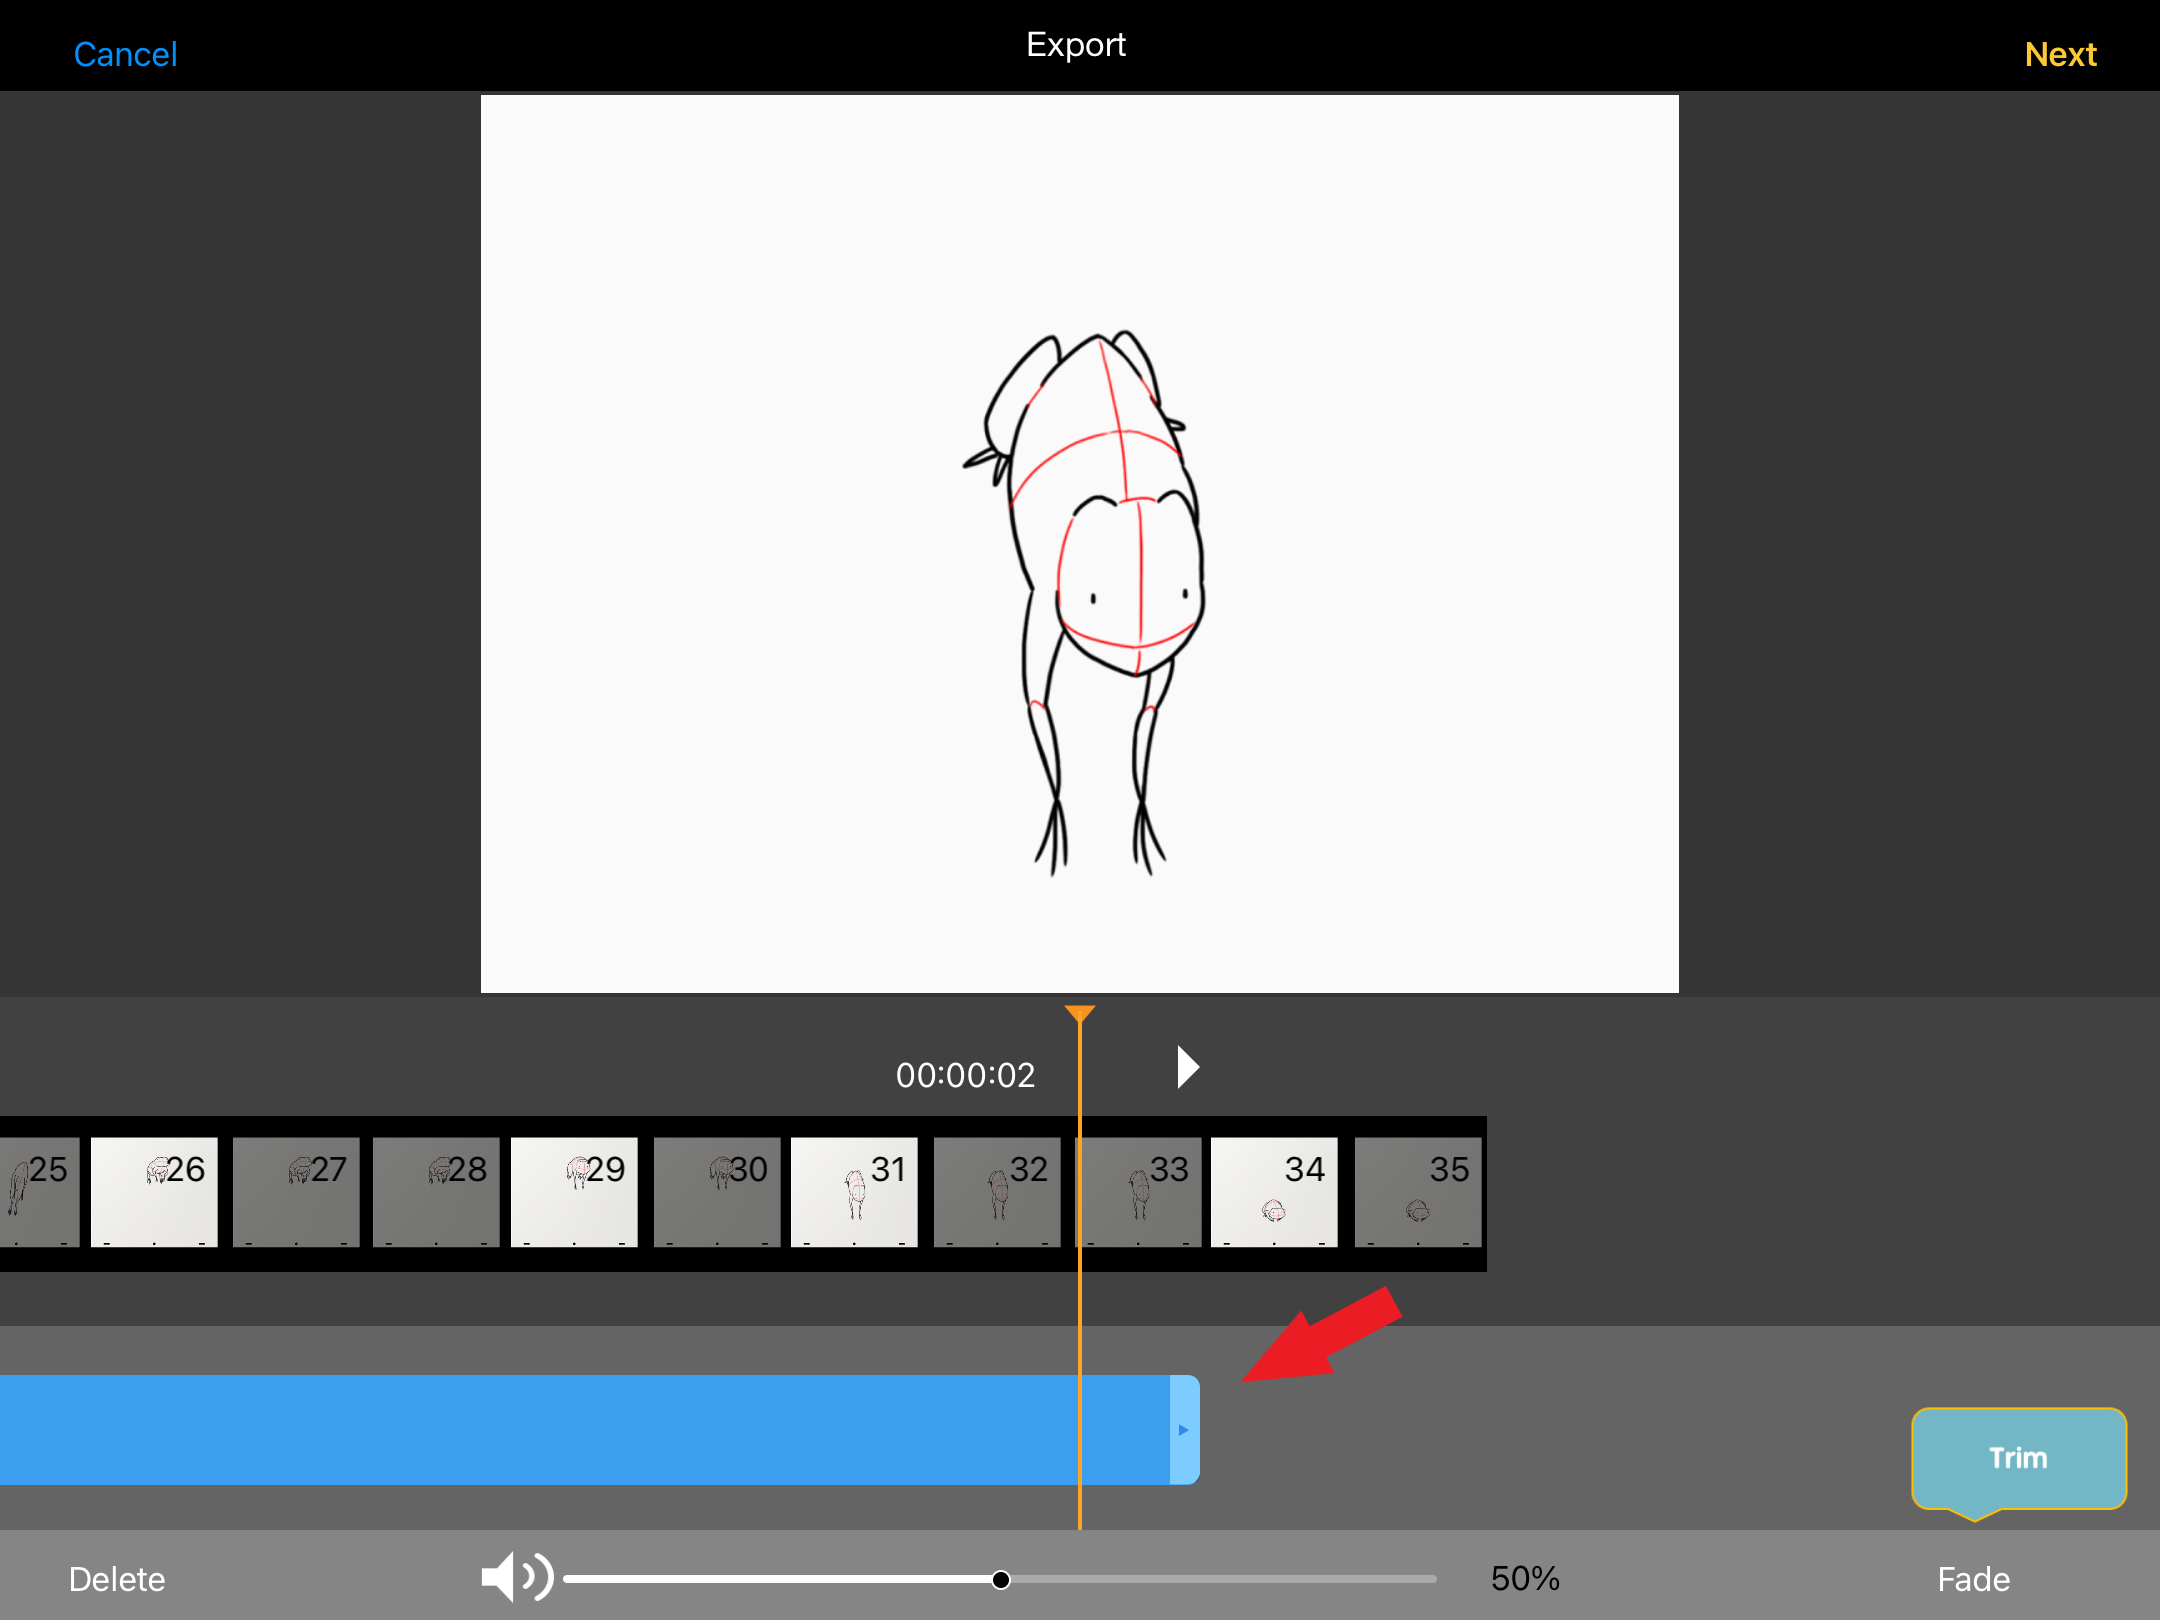
Task: Select frame 35 thumbnail
Action: [1418, 1192]
